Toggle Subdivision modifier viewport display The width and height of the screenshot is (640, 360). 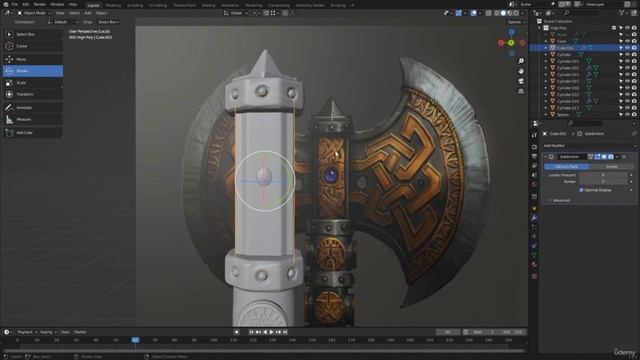[604, 157]
